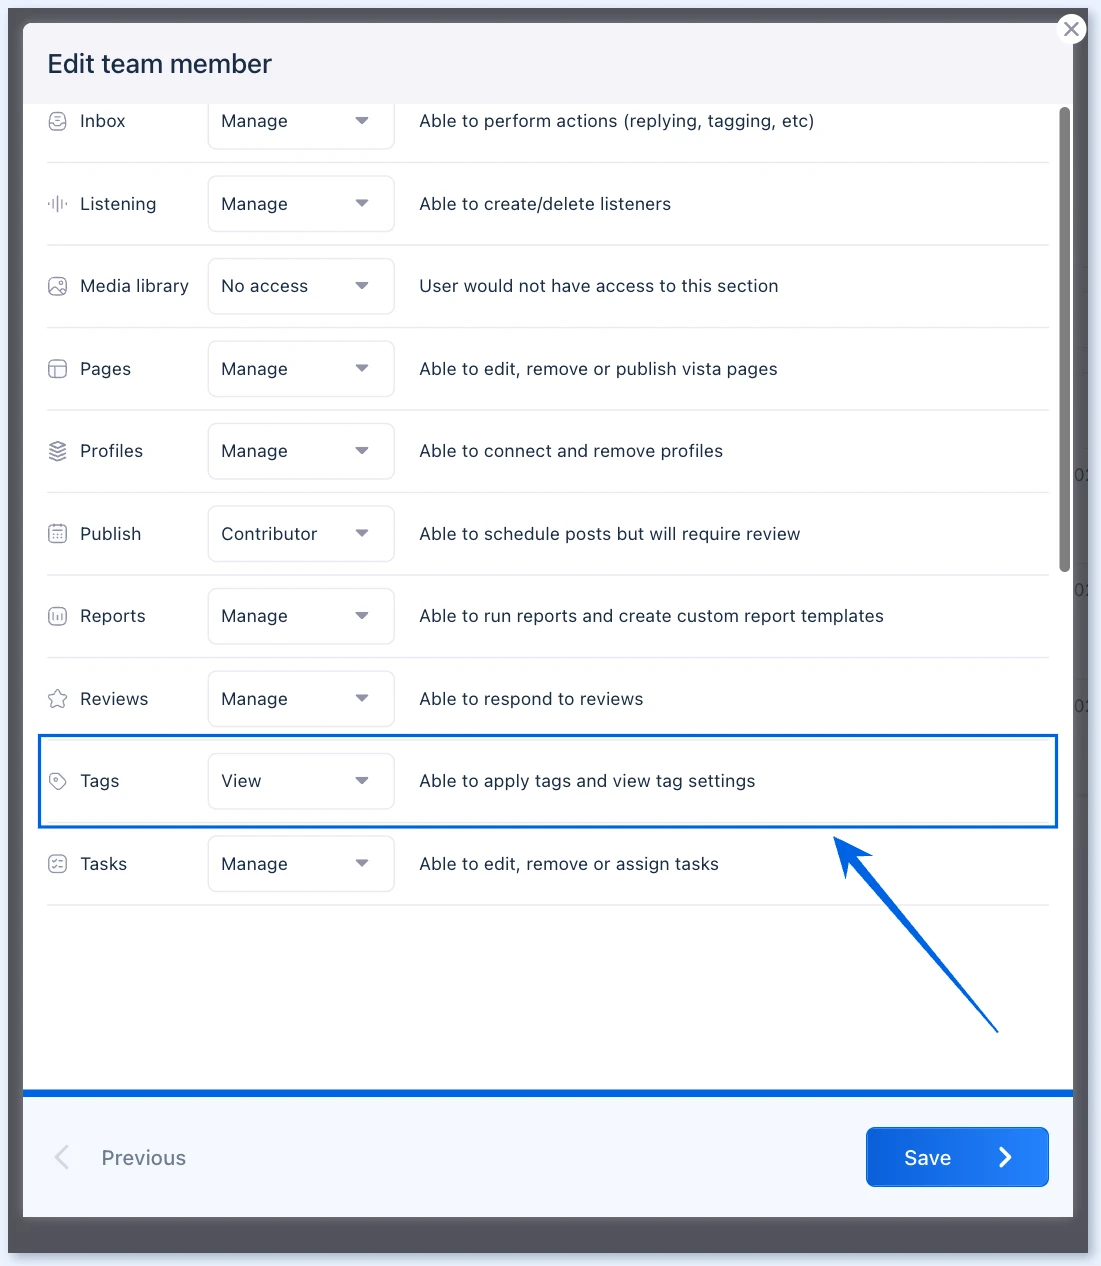Viewport: 1101px width, 1266px height.
Task: Save the team member changes
Action: click(x=957, y=1157)
